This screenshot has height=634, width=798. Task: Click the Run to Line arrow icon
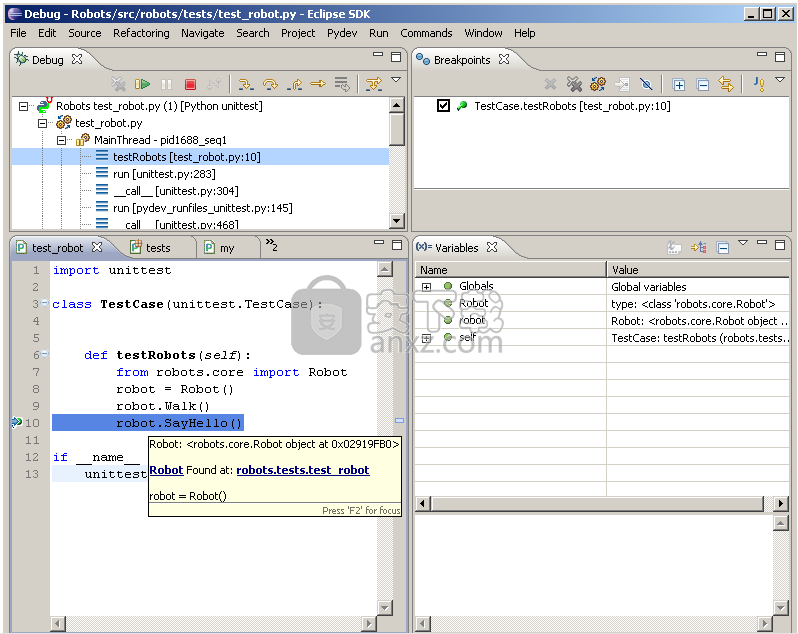(x=318, y=84)
